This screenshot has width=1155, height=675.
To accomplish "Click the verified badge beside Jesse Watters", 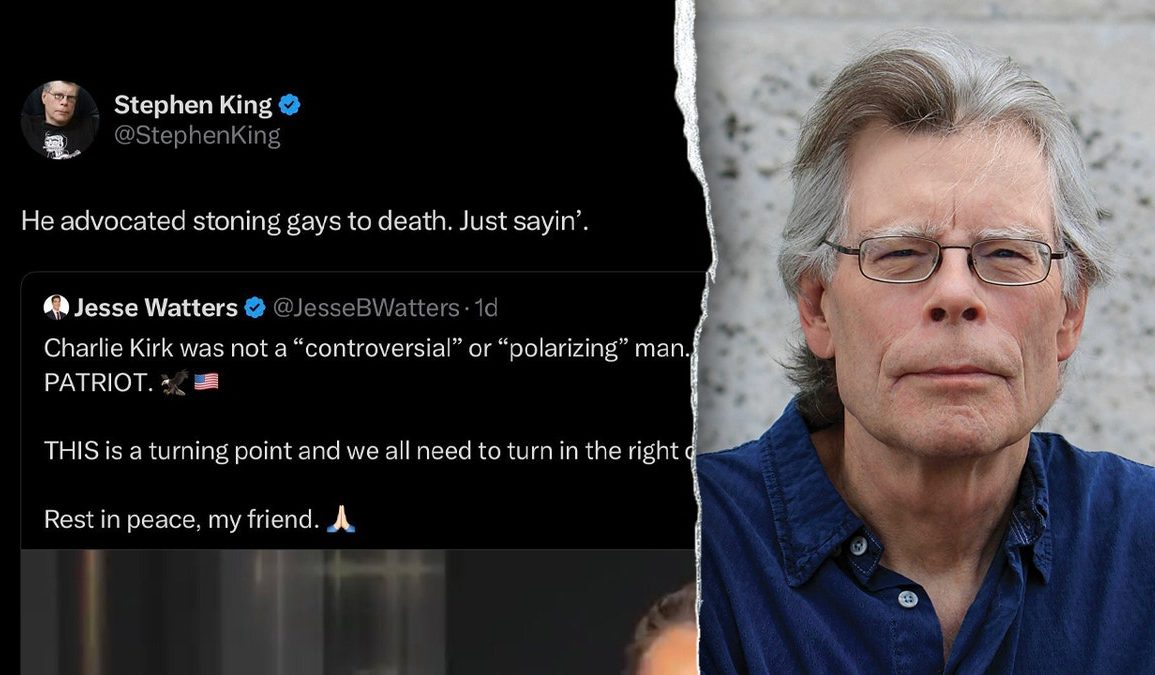I will click(255, 308).
